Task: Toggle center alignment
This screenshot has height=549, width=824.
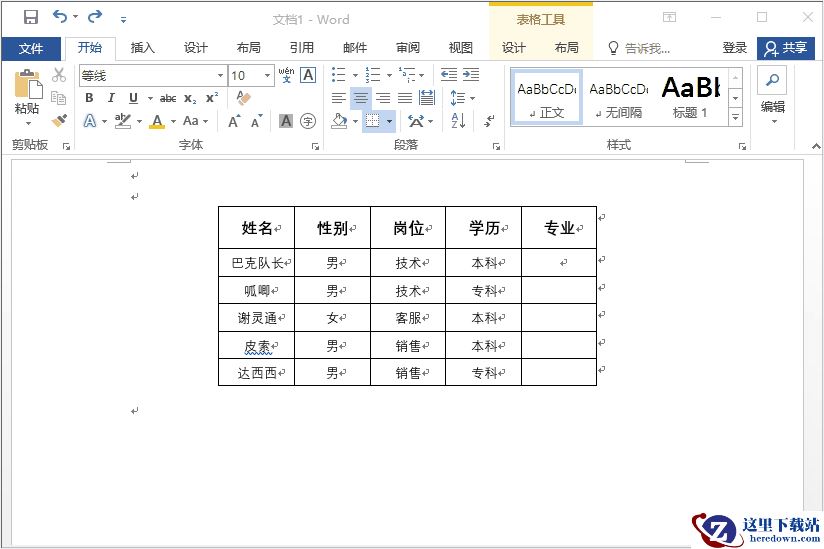Action: (361, 98)
